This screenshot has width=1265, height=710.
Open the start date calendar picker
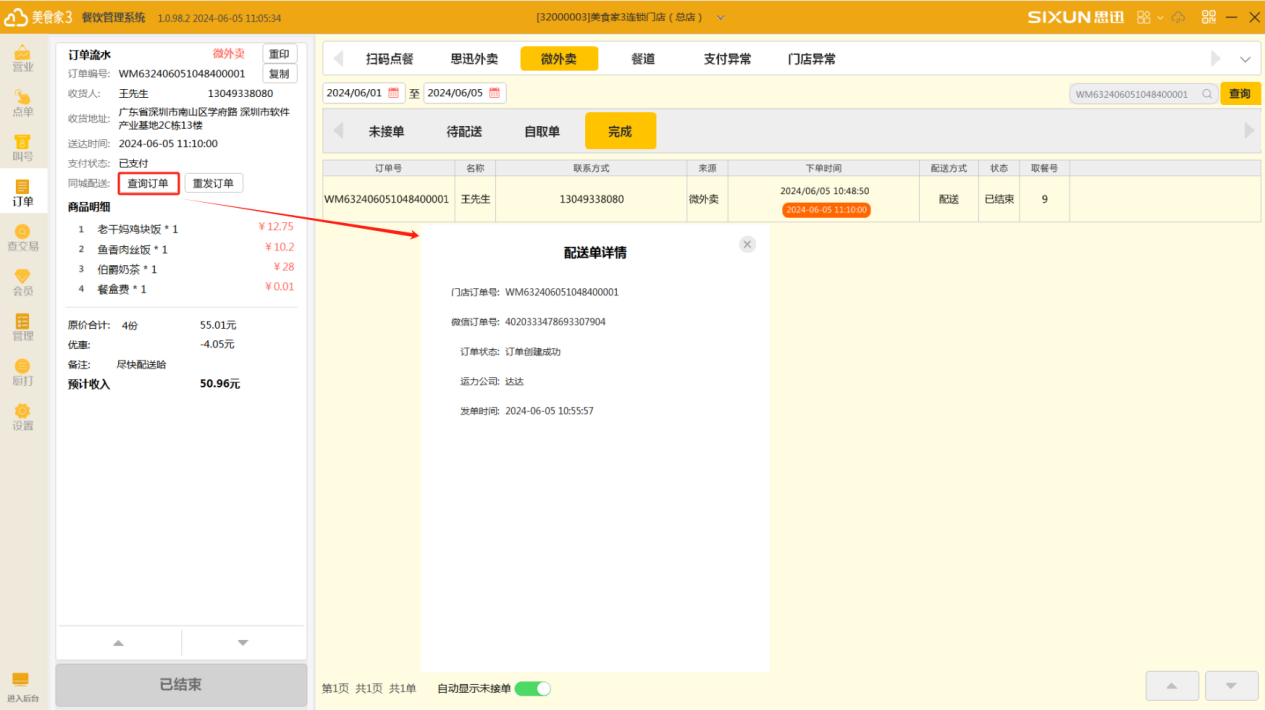pyautogui.click(x=393, y=93)
